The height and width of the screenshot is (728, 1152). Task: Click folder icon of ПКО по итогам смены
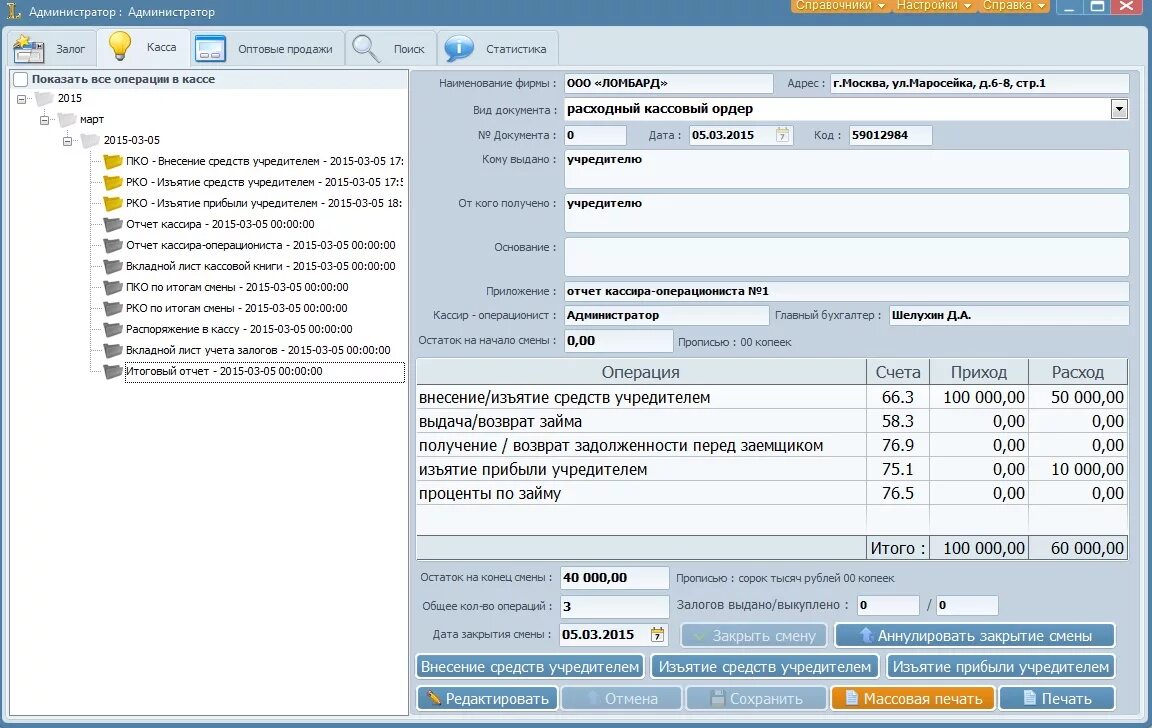click(x=112, y=287)
